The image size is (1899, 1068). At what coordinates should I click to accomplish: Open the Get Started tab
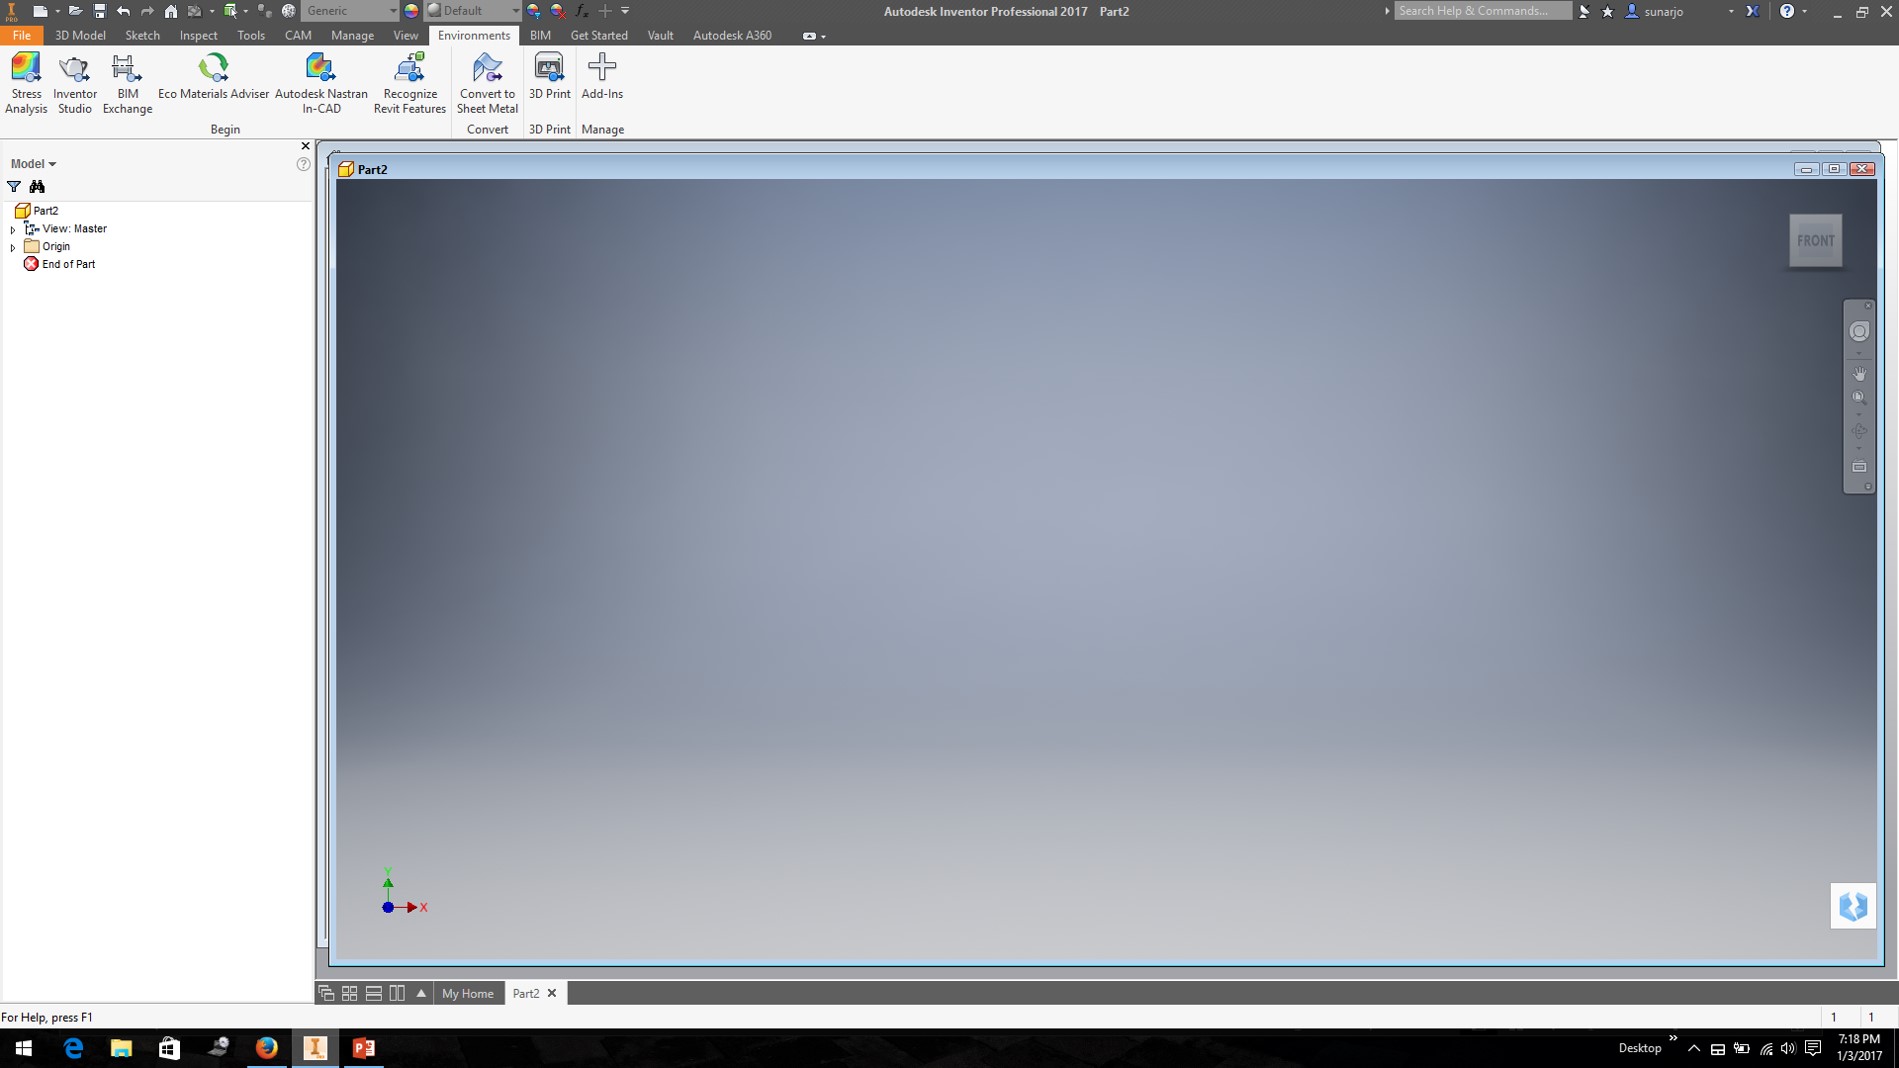tap(598, 35)
